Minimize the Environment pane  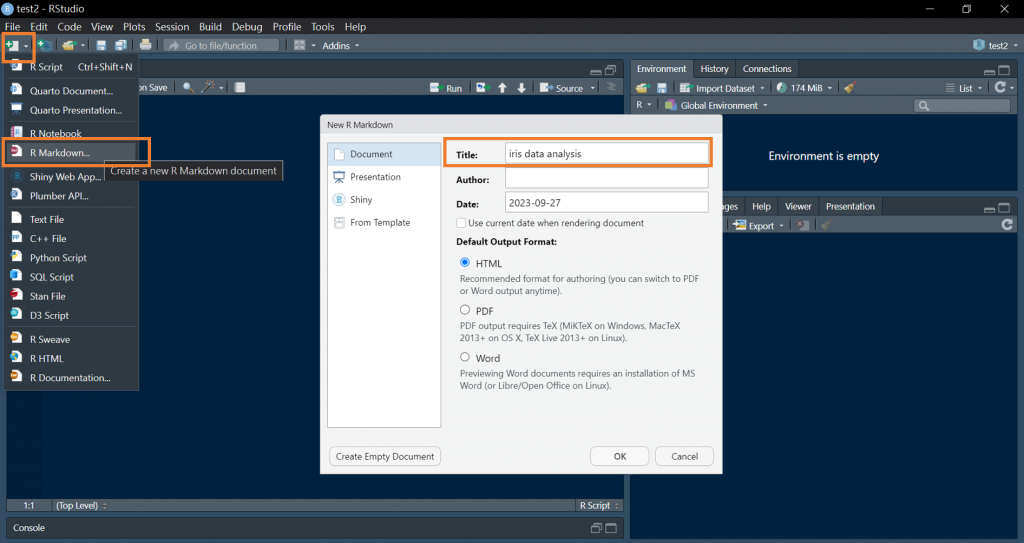tap(989, 71)
